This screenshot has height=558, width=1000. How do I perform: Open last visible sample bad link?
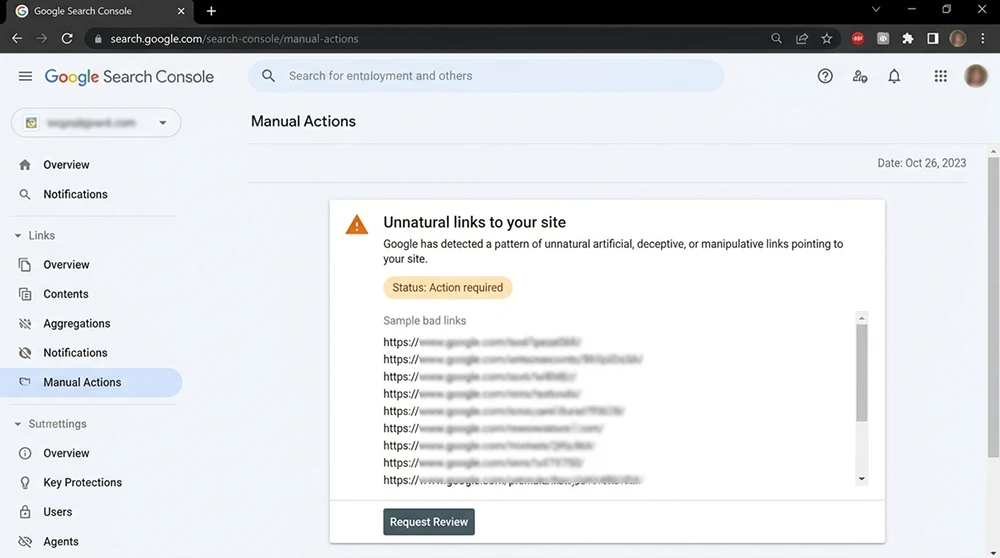coord(513,480)
